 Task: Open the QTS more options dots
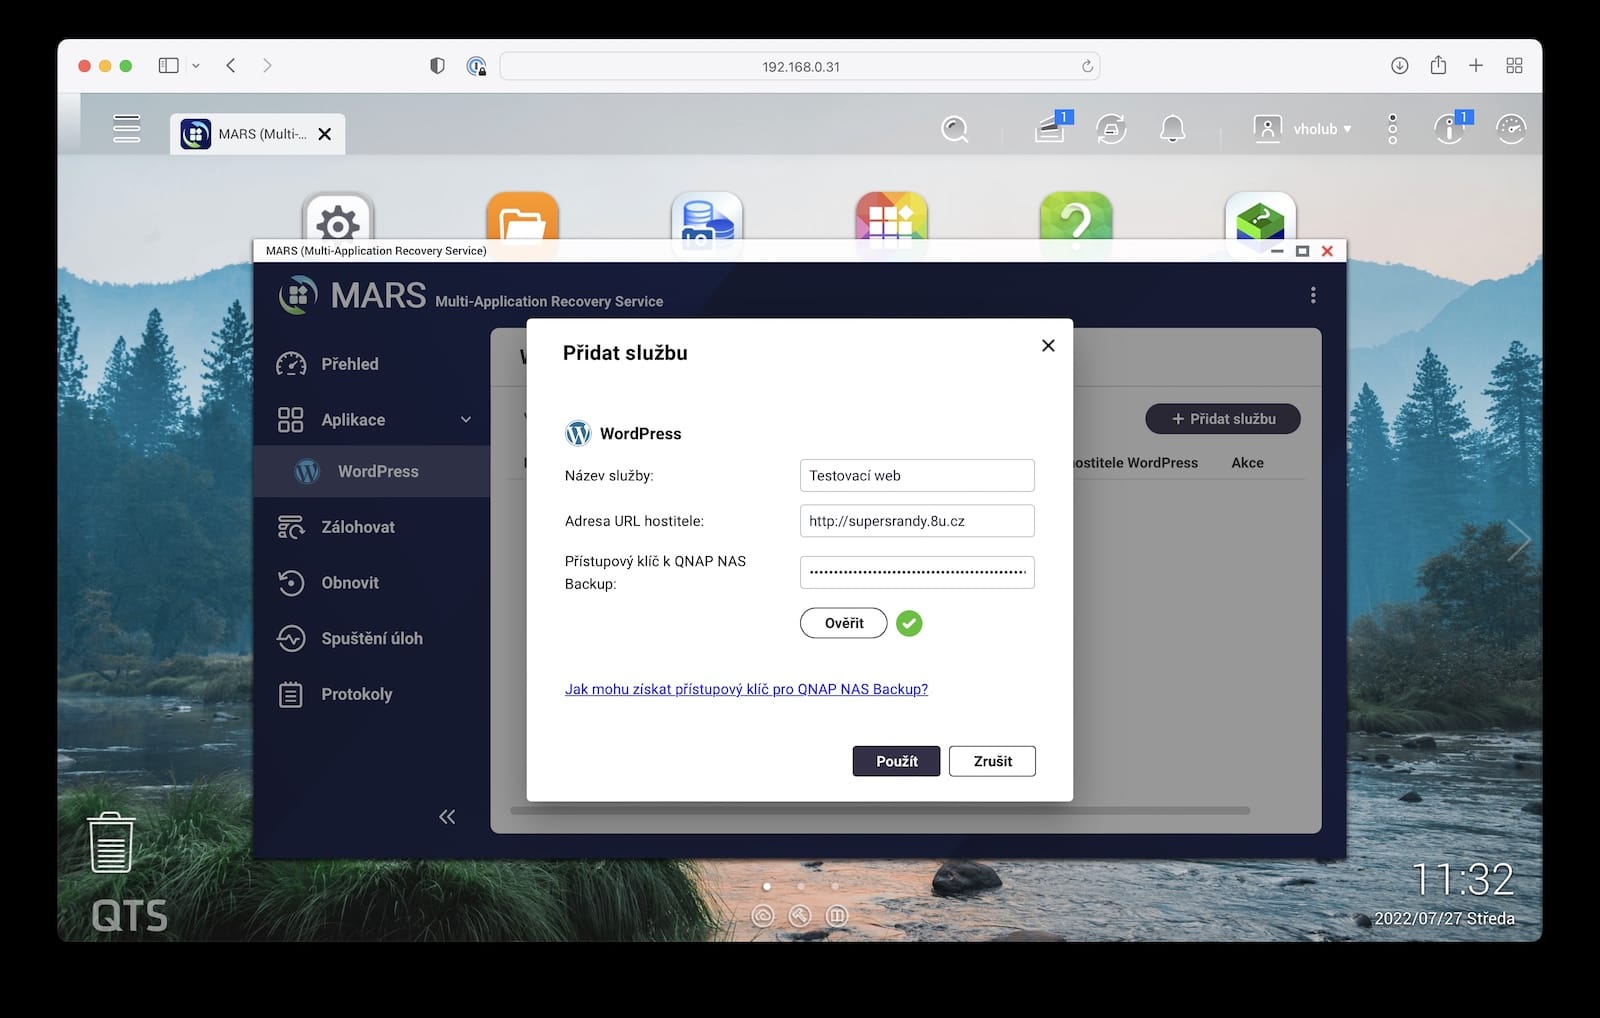1392,129
